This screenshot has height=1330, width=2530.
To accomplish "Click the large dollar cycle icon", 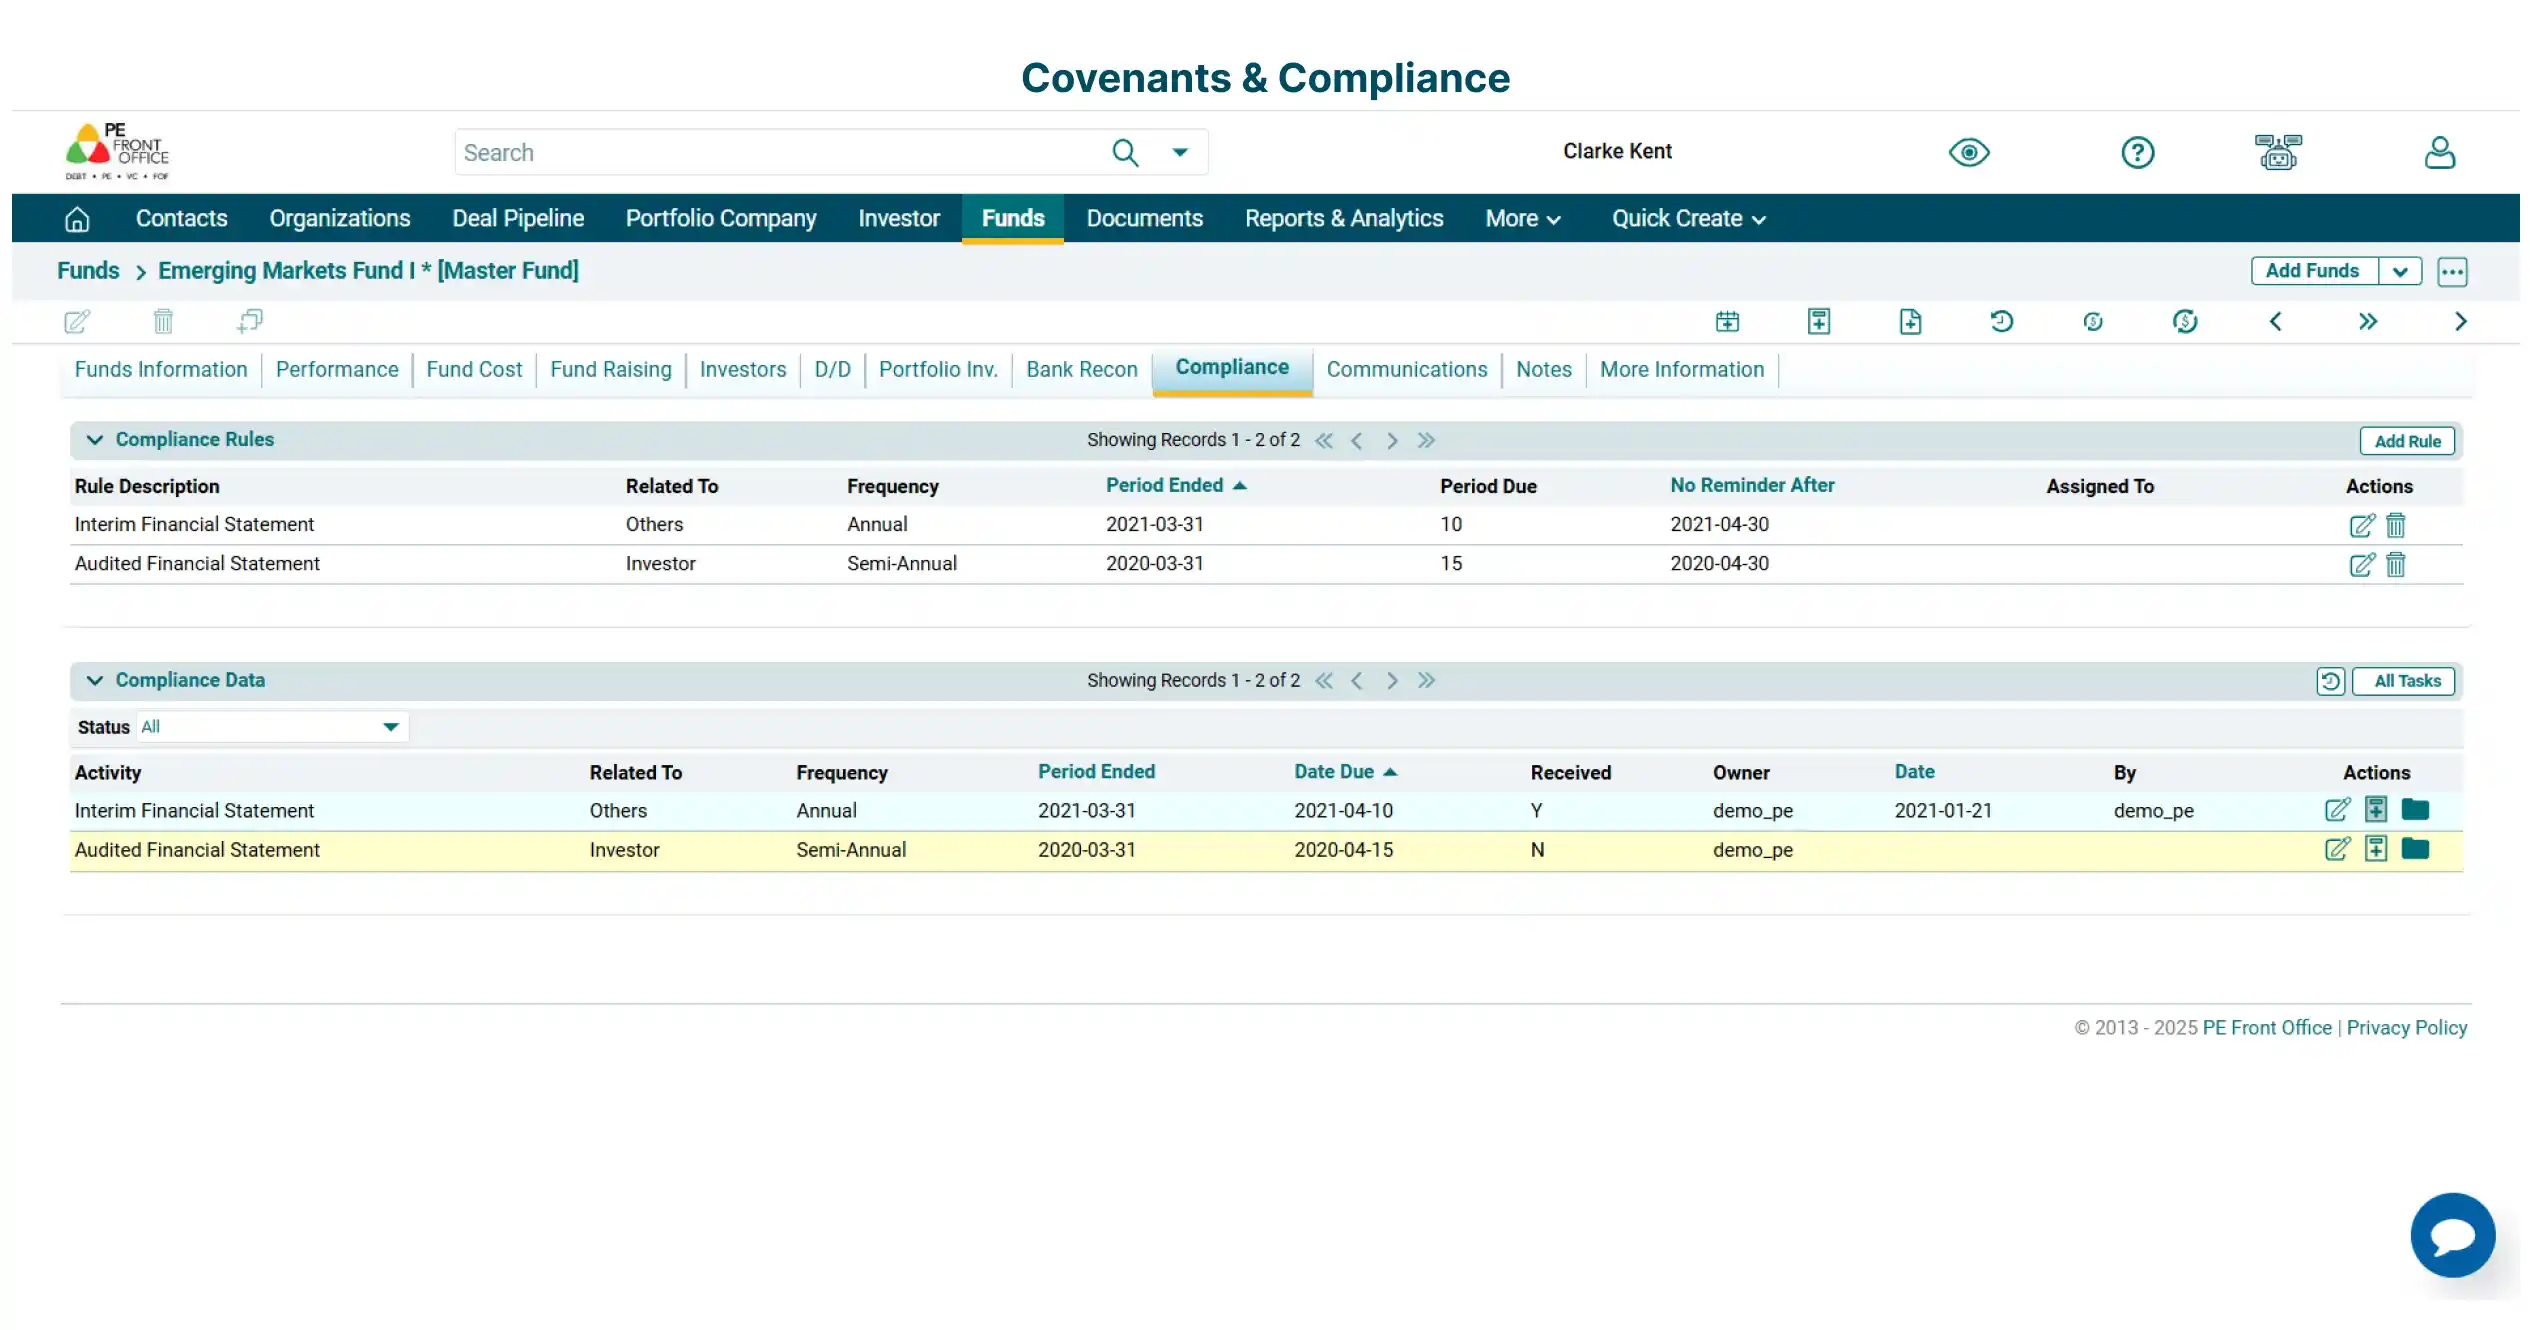I will point(2185,321).
